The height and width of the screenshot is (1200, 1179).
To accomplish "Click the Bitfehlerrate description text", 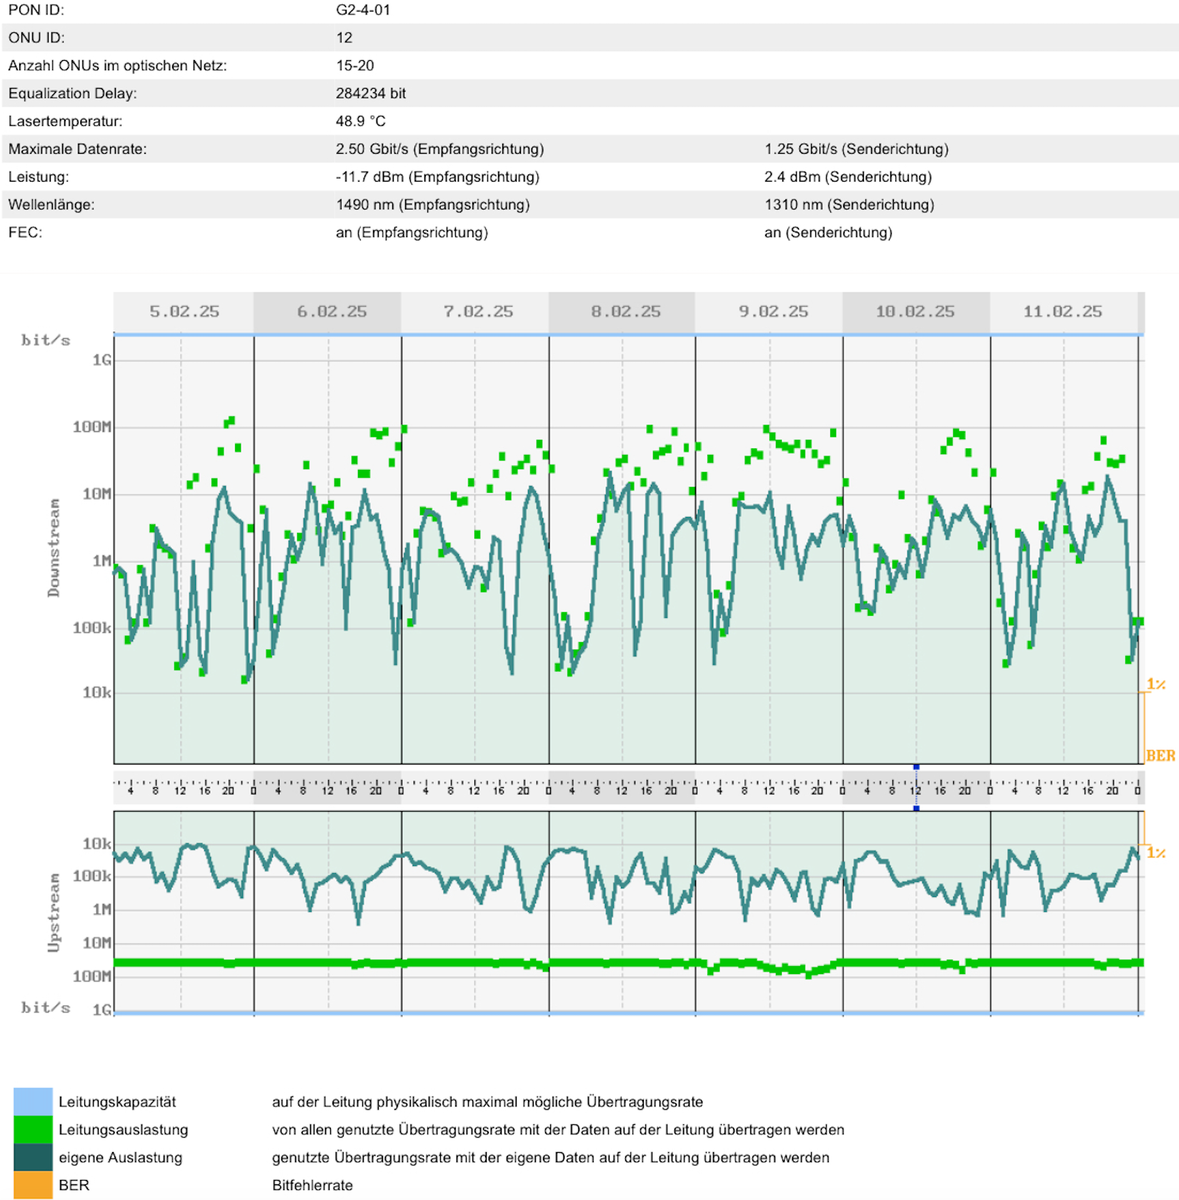I will coord(312,1185).
